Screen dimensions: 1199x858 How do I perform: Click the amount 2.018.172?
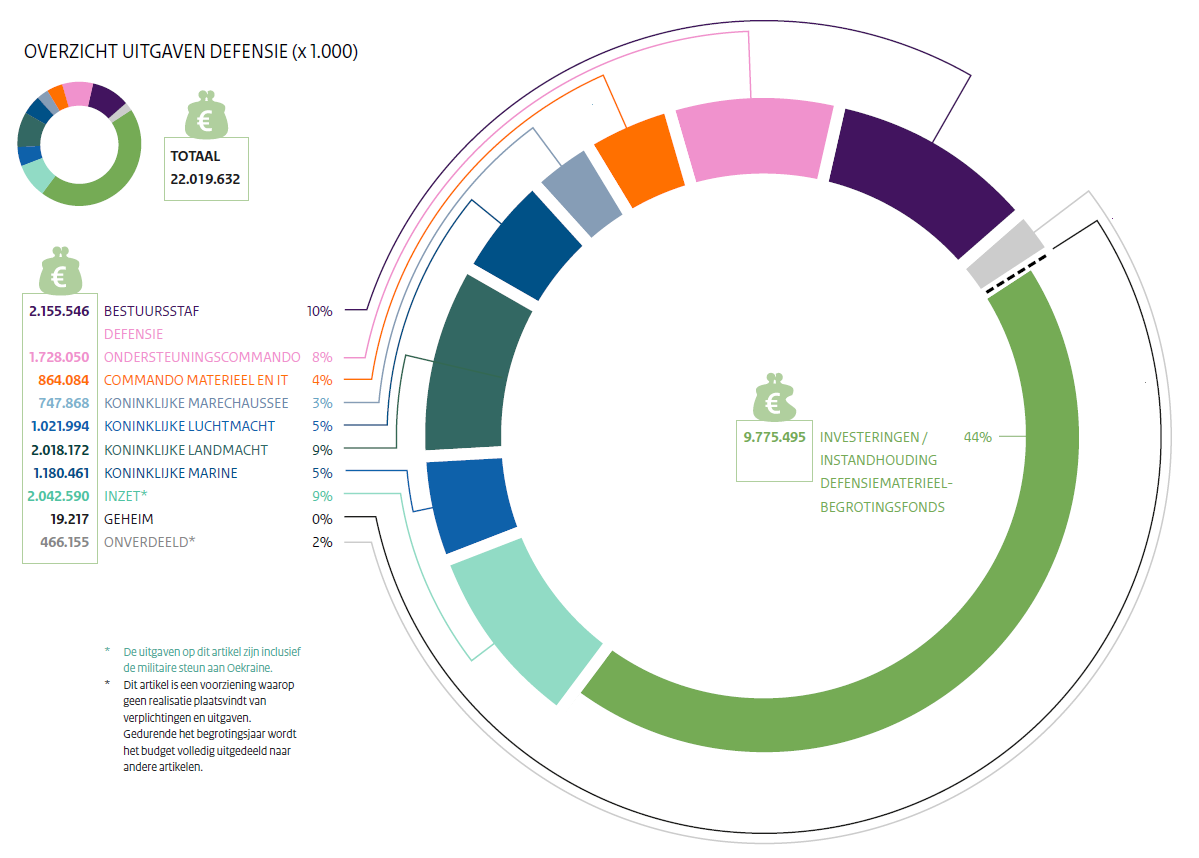pos(60,450)
